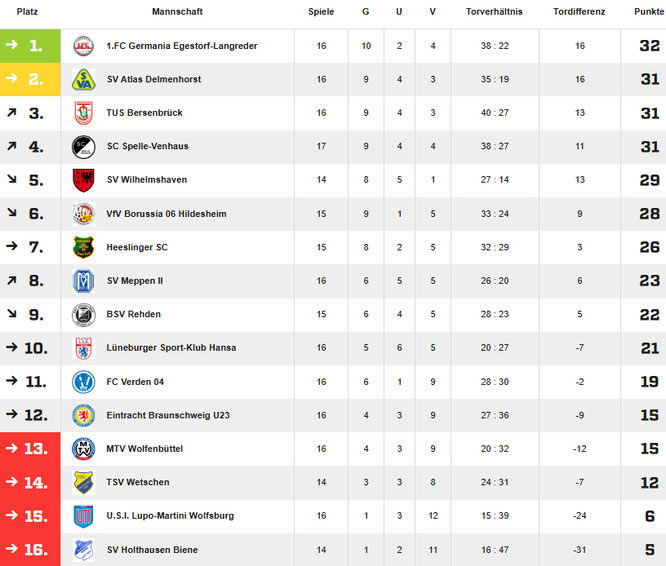
Task: Click the SV Meppen II crest
Action: point(83,281)
